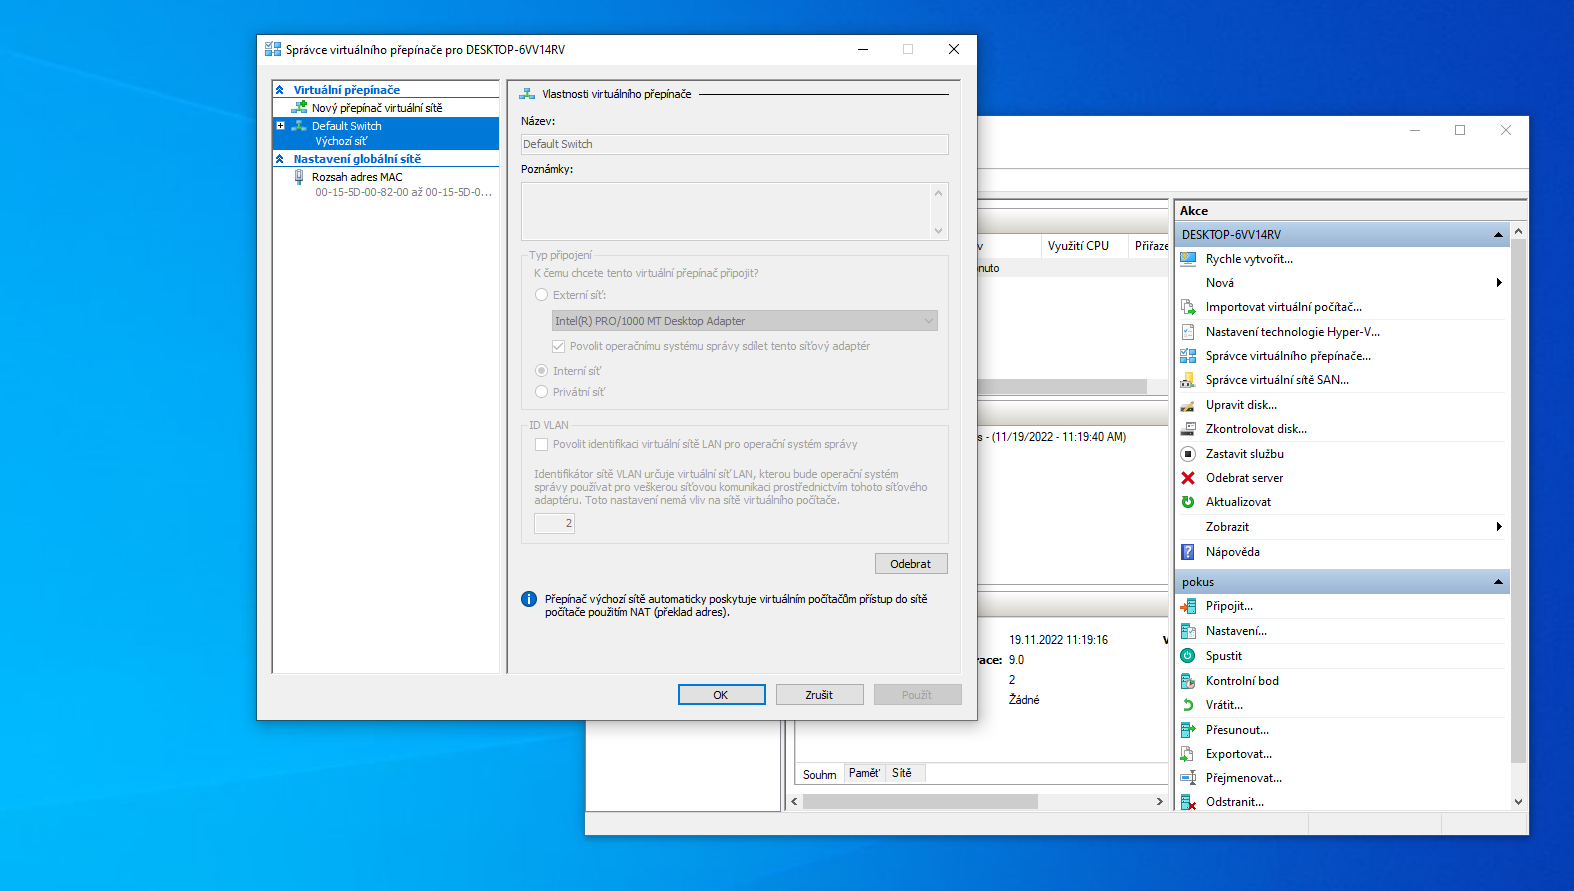Screen dimensions: 1574x891
Task: Click the Kontrolní bod icon
Action: 1188,681
